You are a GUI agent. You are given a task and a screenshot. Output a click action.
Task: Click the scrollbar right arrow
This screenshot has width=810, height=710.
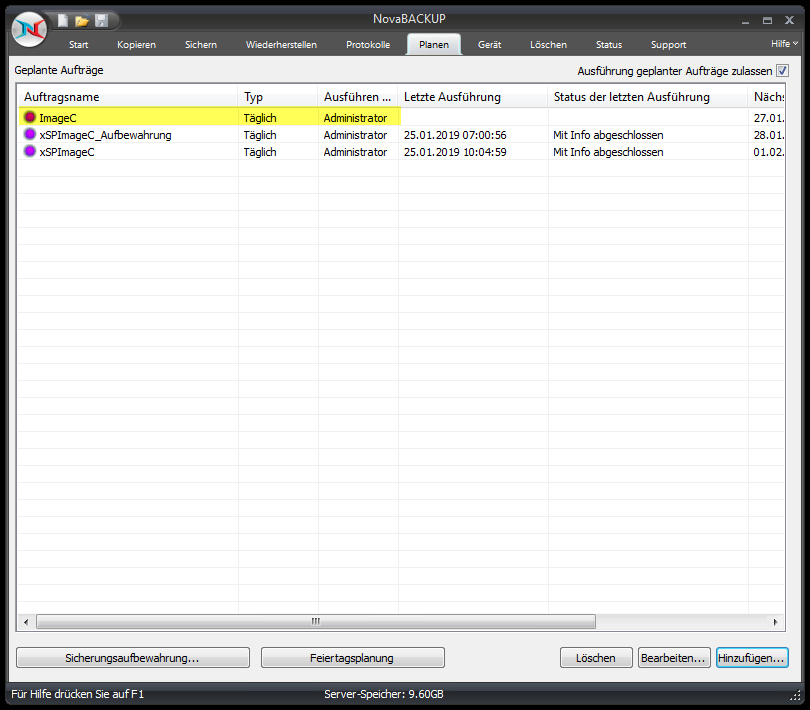(775, 622)
